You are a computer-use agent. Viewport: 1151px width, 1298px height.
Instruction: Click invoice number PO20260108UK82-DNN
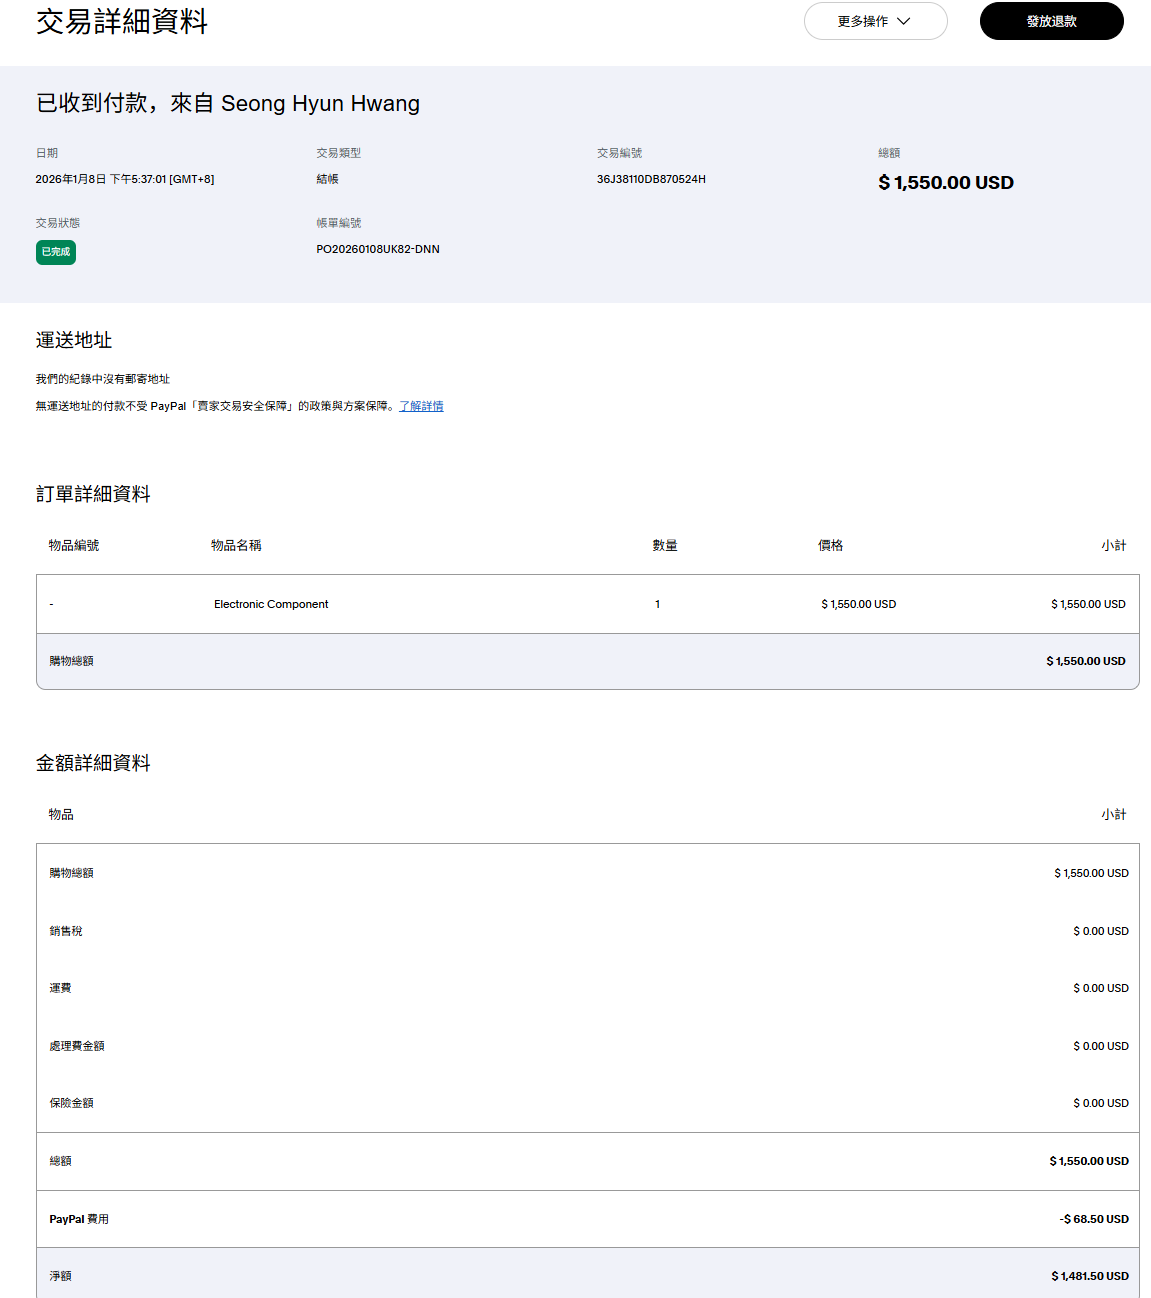(x=378, y=249)
